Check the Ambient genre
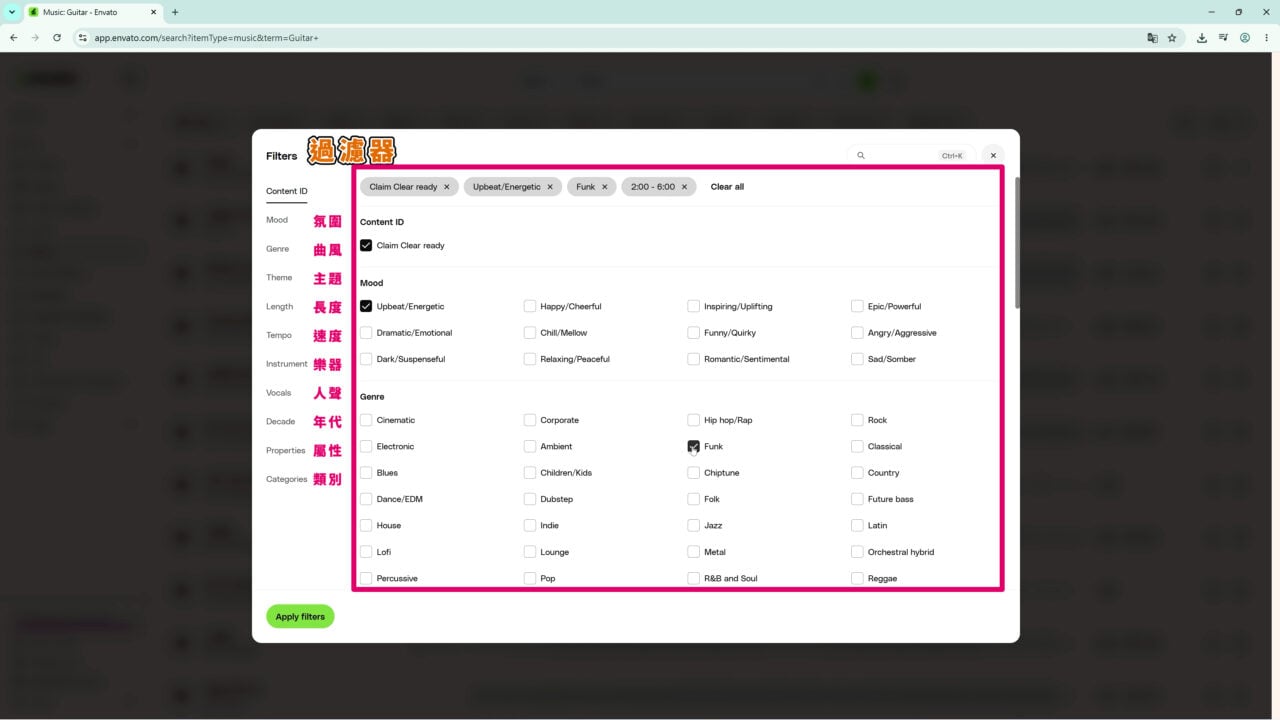The image size is (1280, 720). coord(530,446)
